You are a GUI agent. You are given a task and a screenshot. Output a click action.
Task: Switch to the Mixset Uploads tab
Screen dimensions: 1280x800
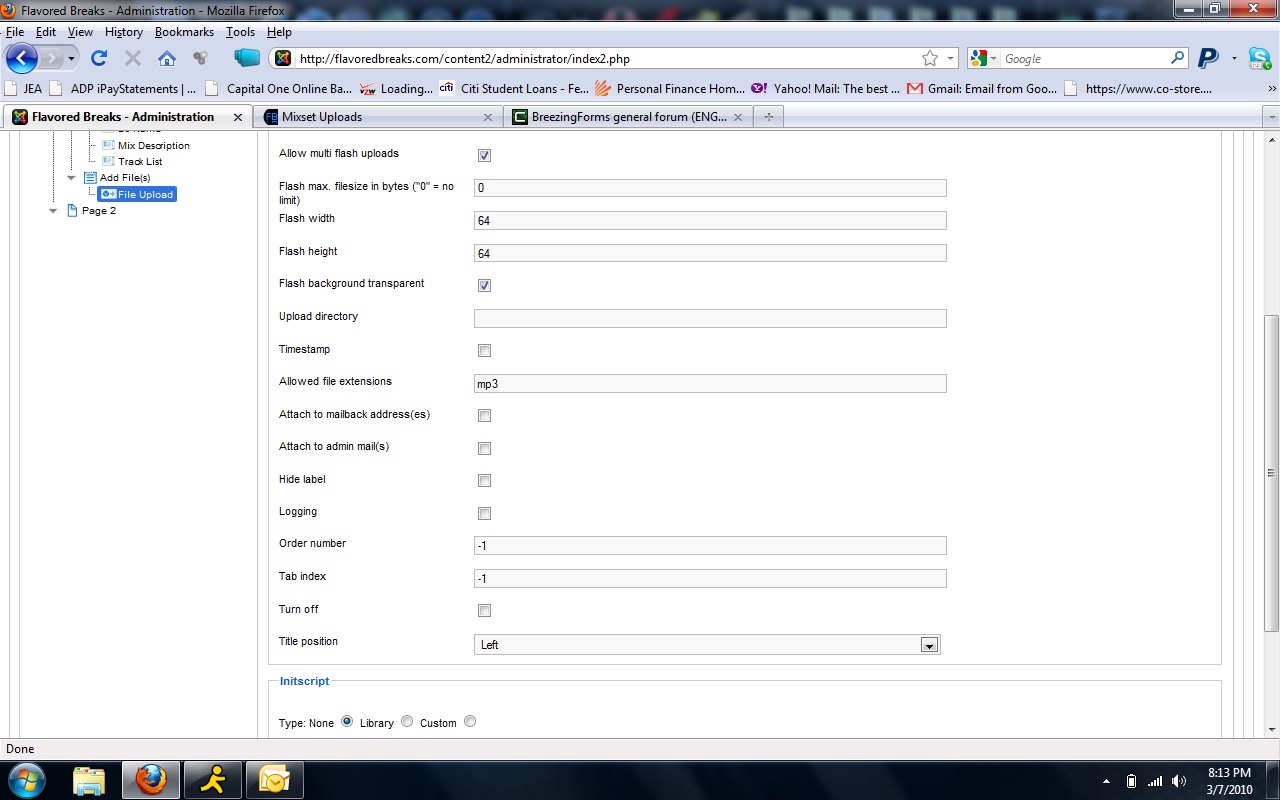[x=378, y=117]
